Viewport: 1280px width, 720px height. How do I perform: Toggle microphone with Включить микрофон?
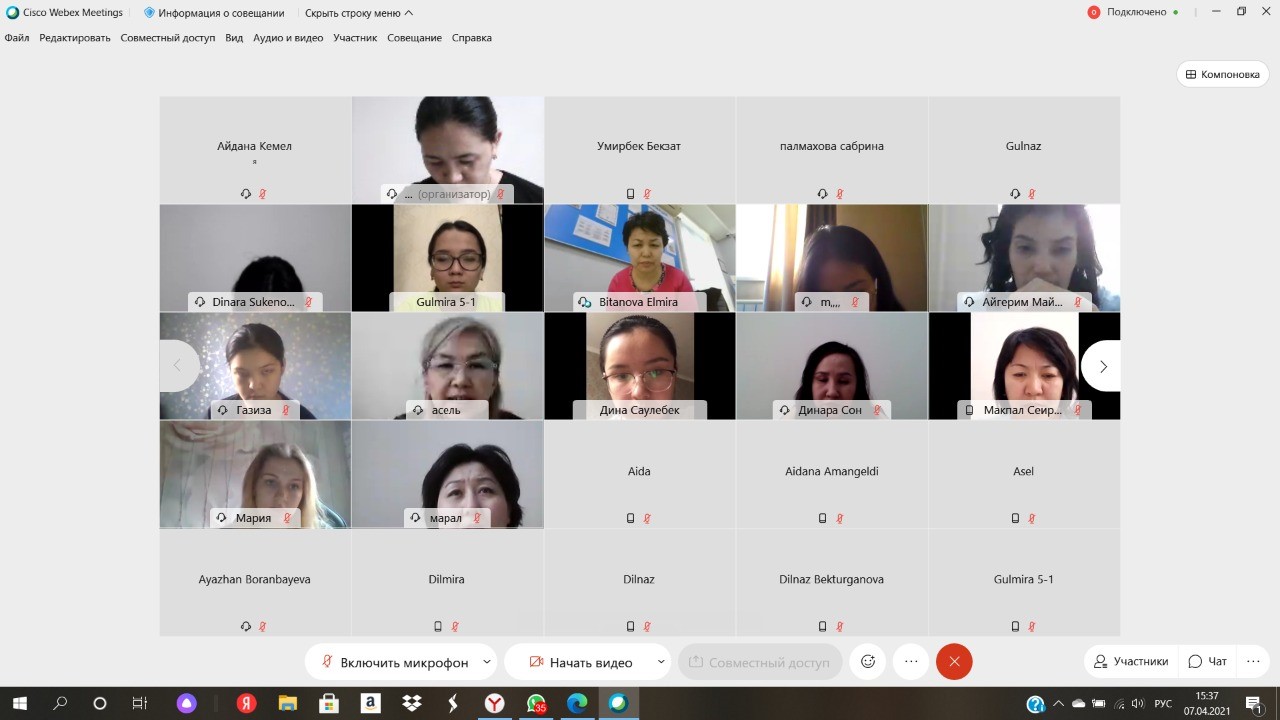click(394, 662)
